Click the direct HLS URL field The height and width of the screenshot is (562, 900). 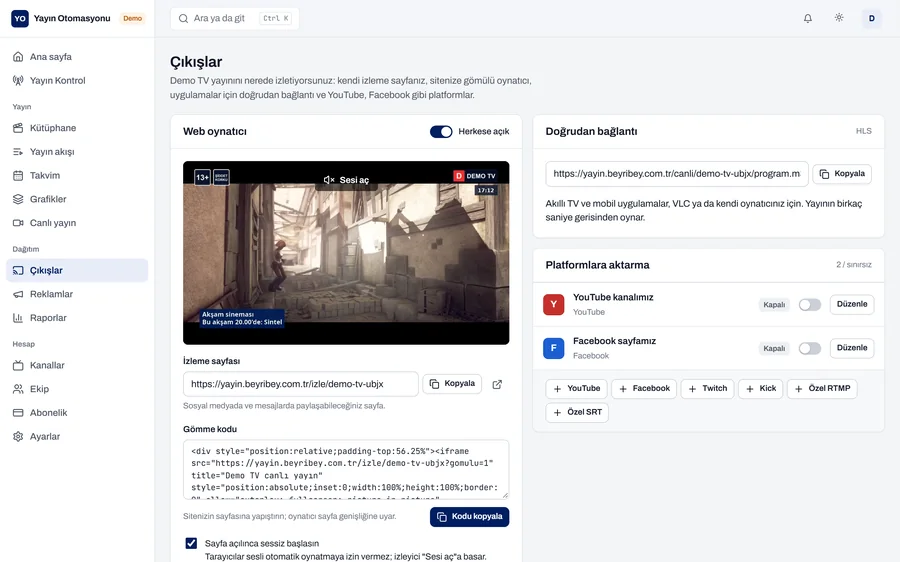(677, 174)
